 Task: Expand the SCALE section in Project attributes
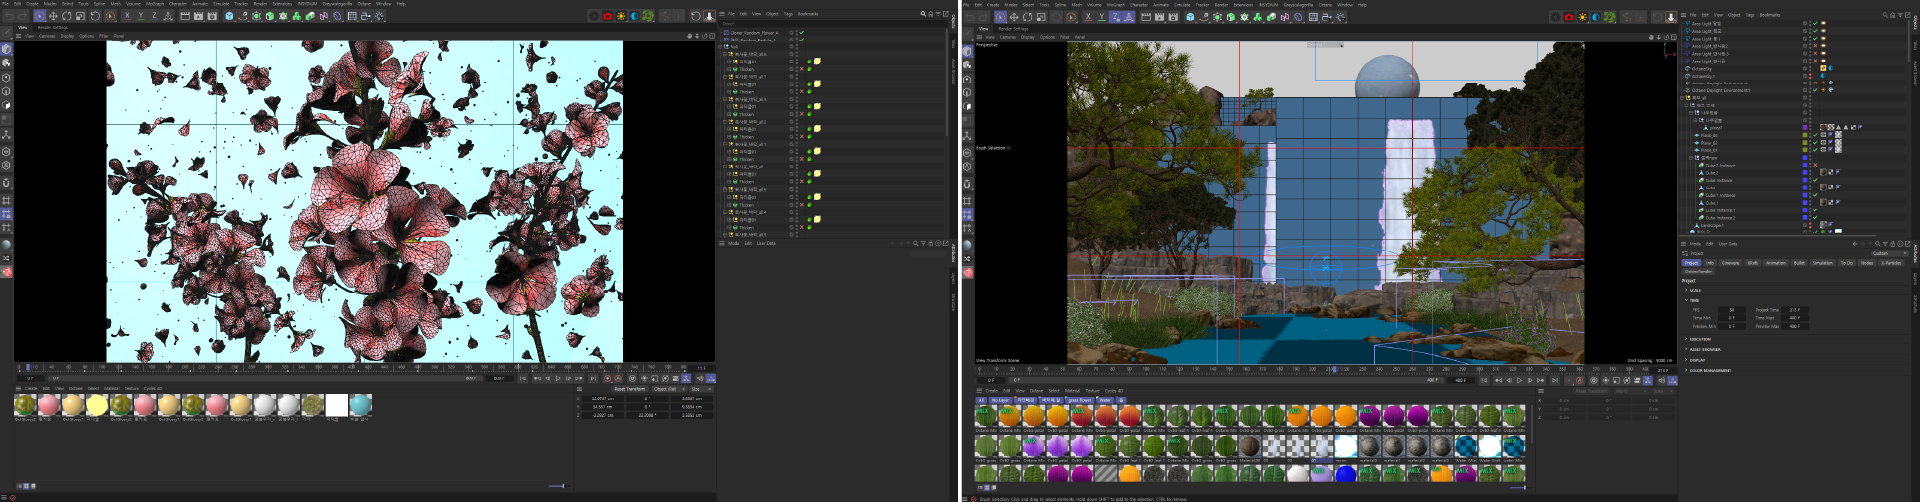coord(1693,290)
